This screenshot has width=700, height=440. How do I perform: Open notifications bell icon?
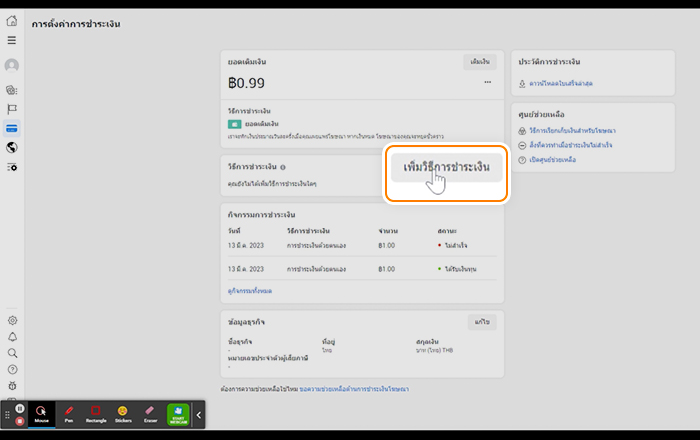click(x=12, y=337)
